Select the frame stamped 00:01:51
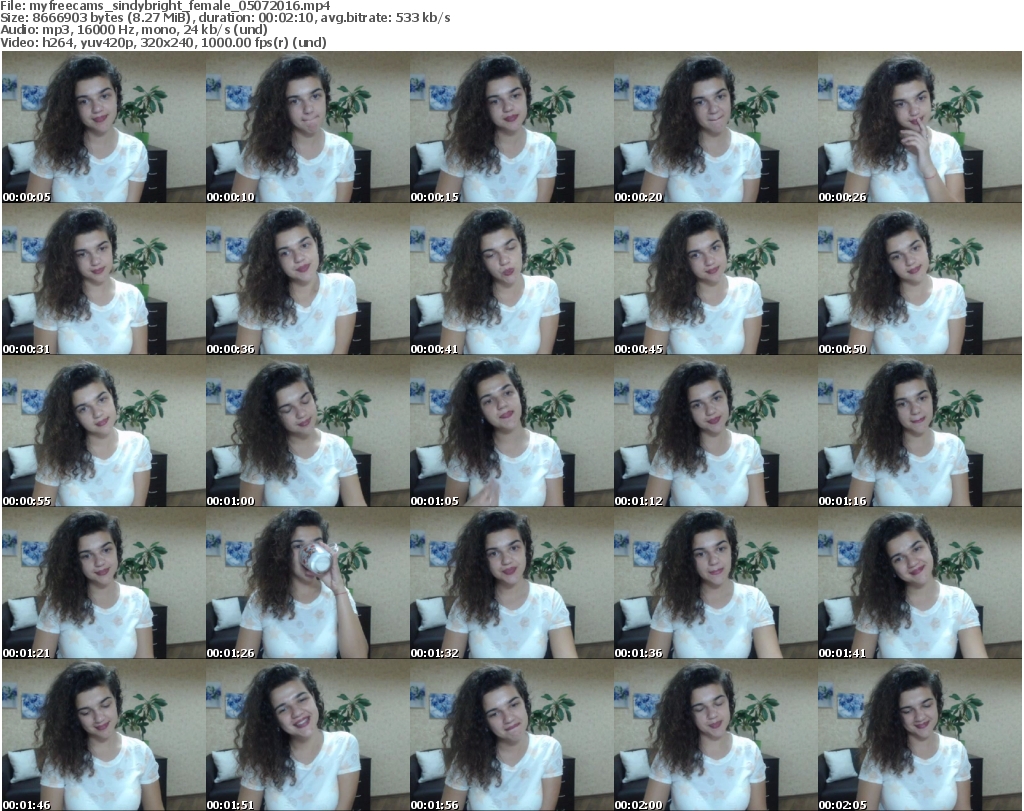 pyautogui.click(x=308, y=735)
